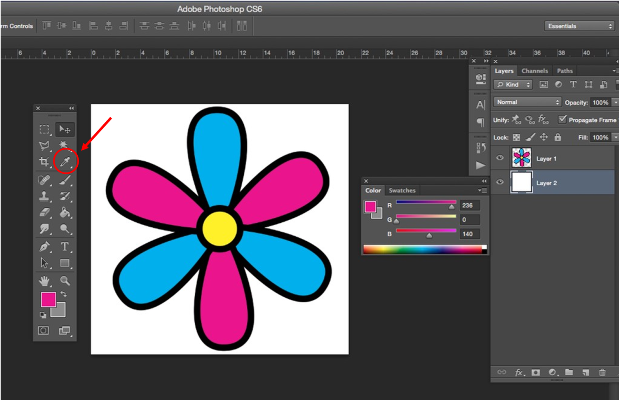Pick the Crop tool

44,161
